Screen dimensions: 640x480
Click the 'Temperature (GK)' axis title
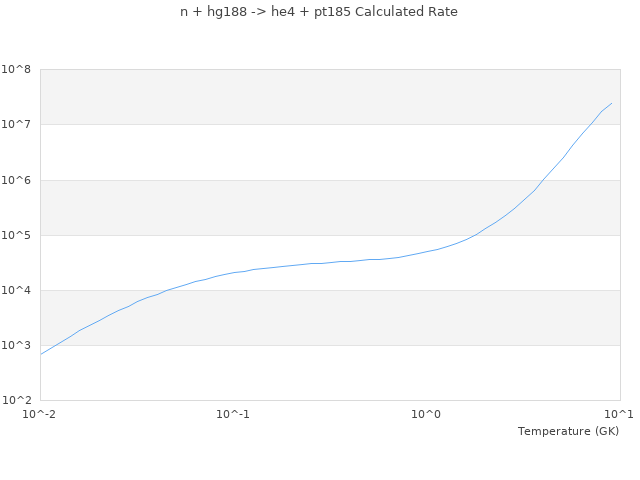click(x=568, y=431)
